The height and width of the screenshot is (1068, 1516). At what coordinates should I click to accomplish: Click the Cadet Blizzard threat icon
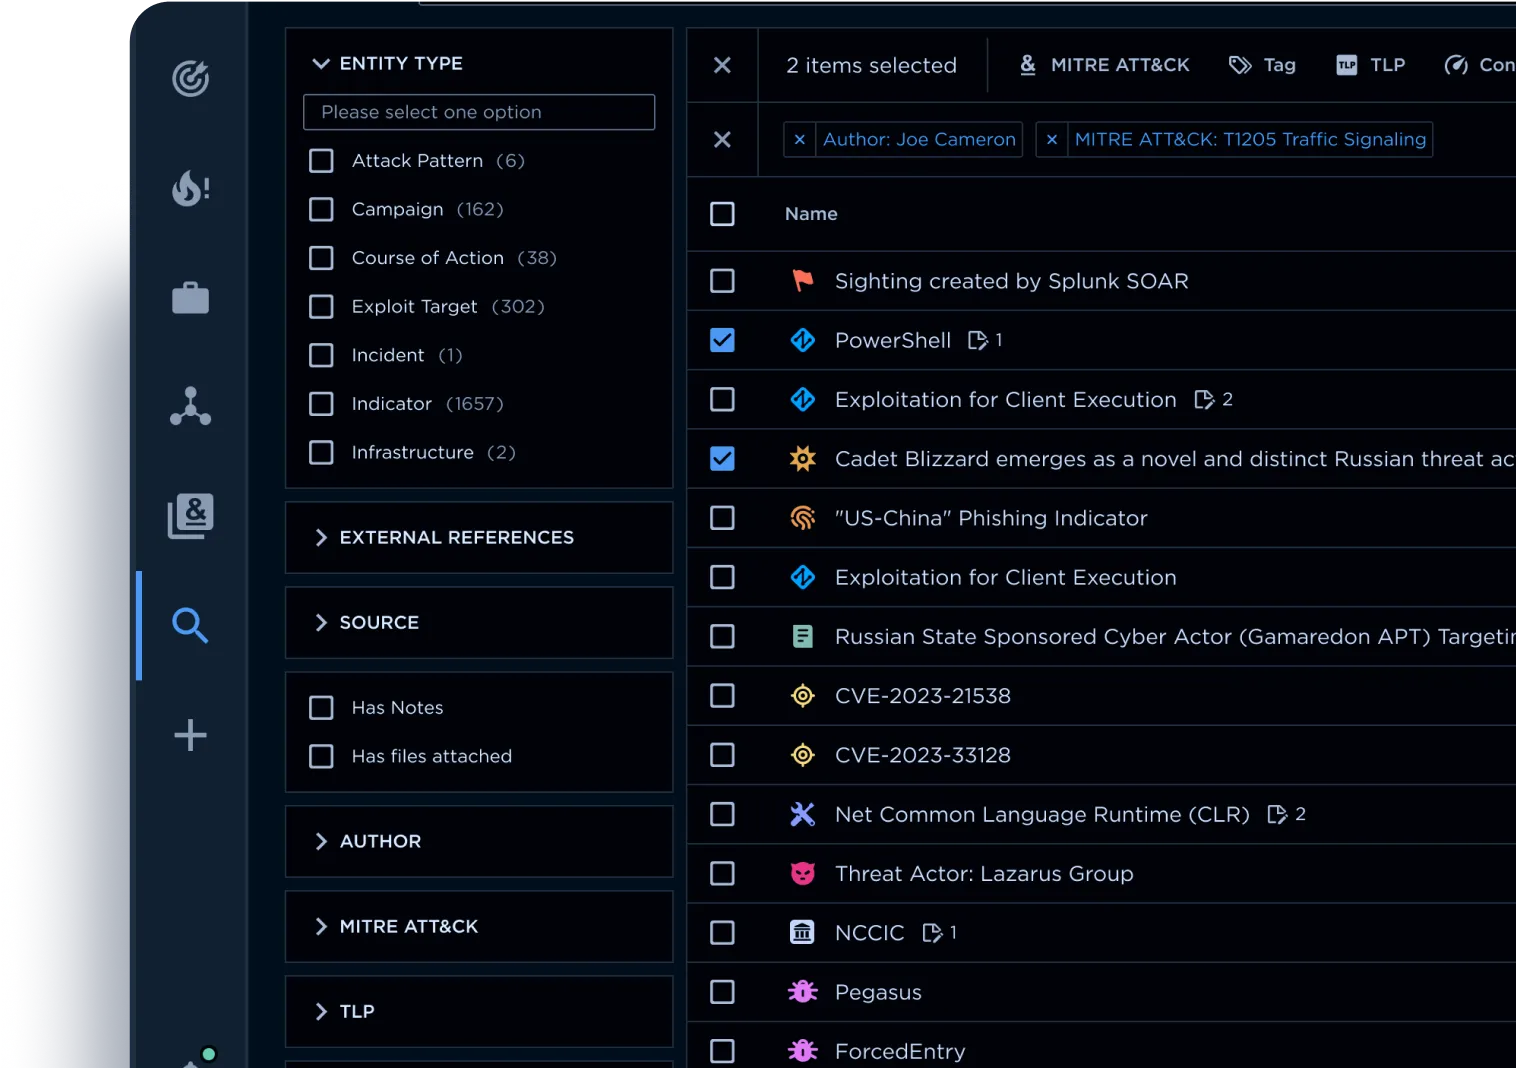click(802, 458)
